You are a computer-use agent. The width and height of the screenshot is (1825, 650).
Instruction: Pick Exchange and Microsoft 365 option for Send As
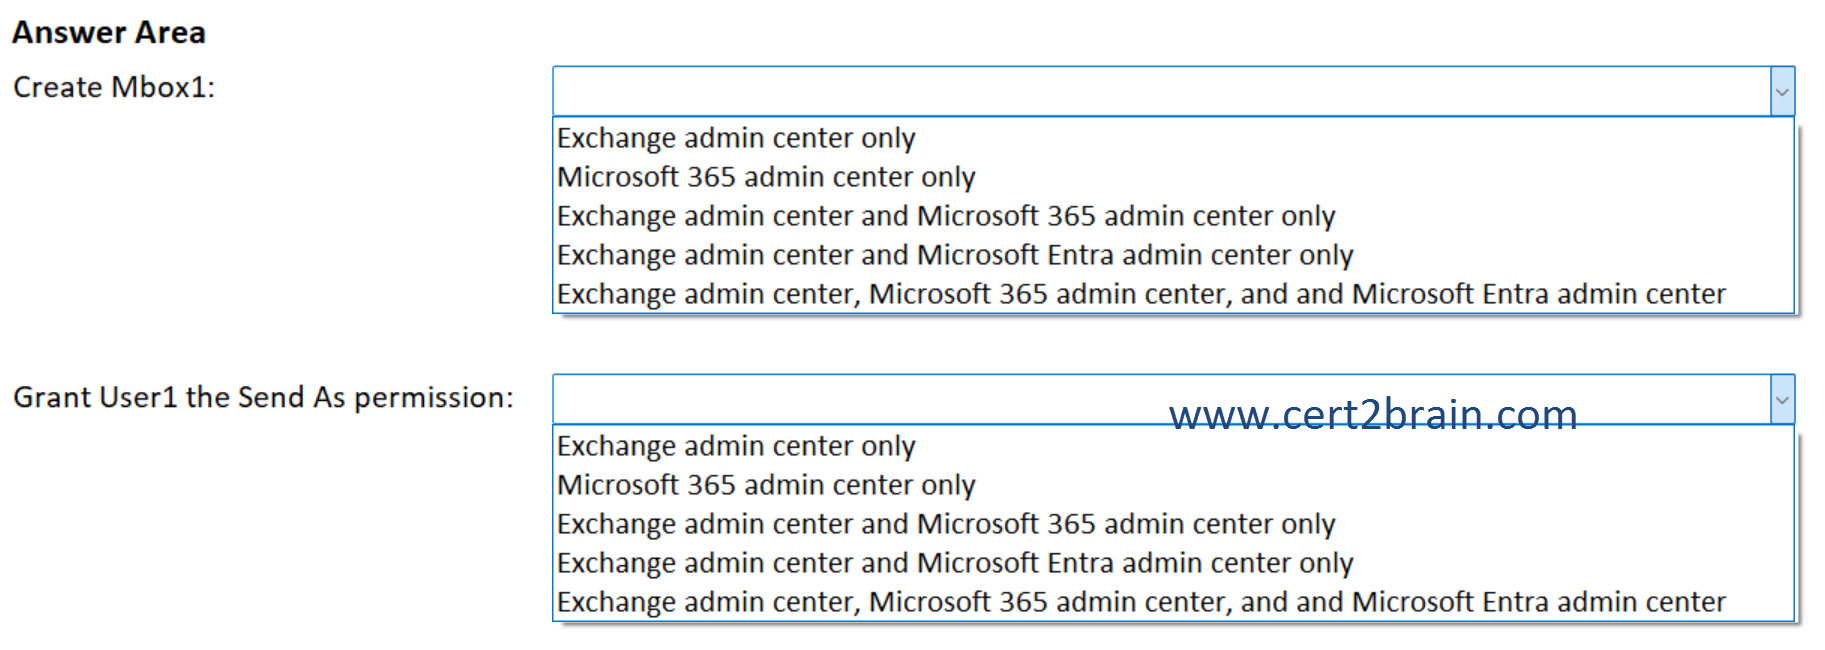(x=946, y=524)
